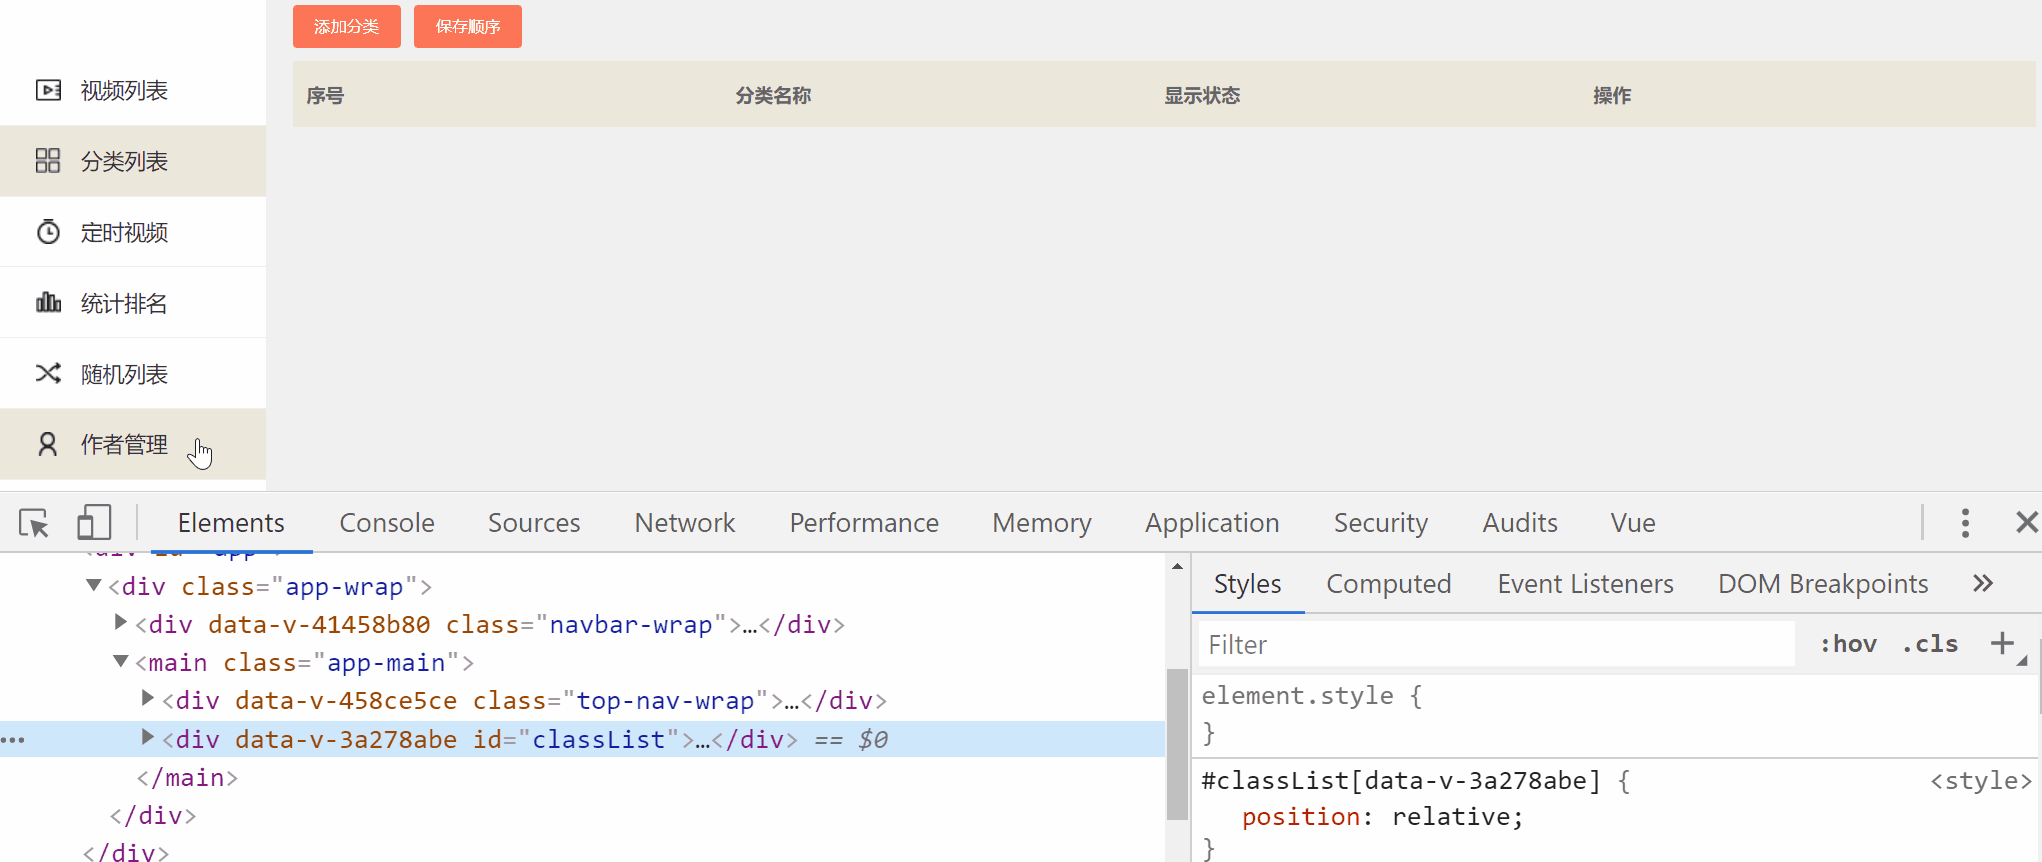This screenshot has width=2042, height=862.
Task: Click the Styles Filter input field
Action: pos(1495,644)
